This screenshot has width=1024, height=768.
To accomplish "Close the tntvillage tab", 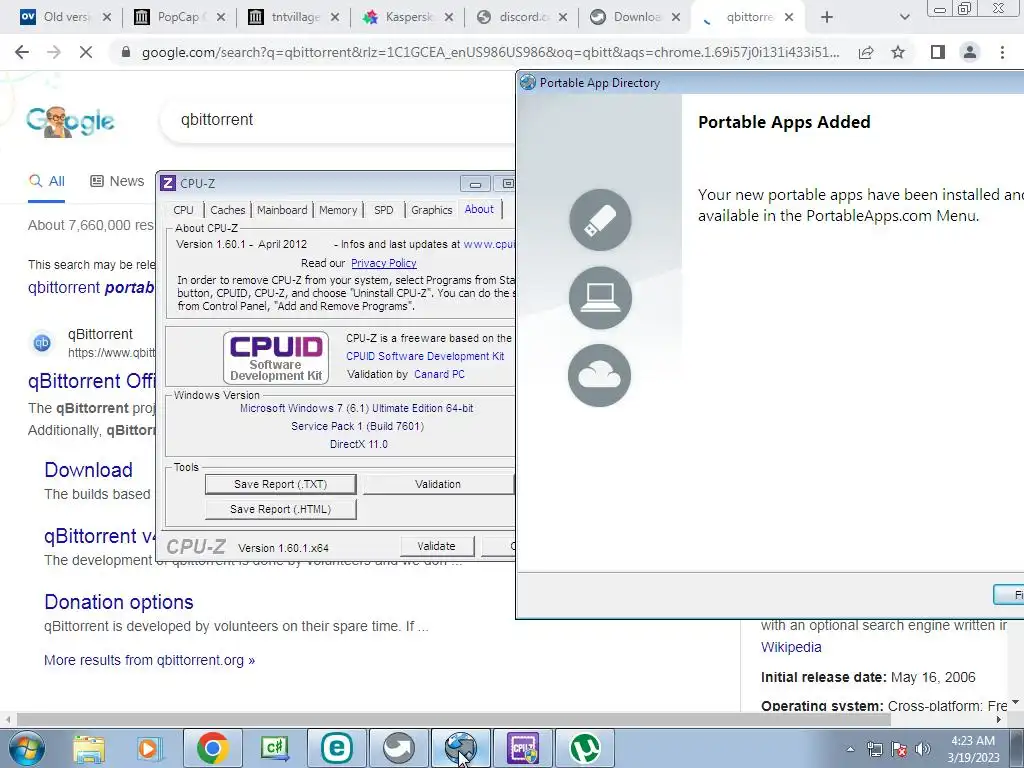I will click(335, 17).
